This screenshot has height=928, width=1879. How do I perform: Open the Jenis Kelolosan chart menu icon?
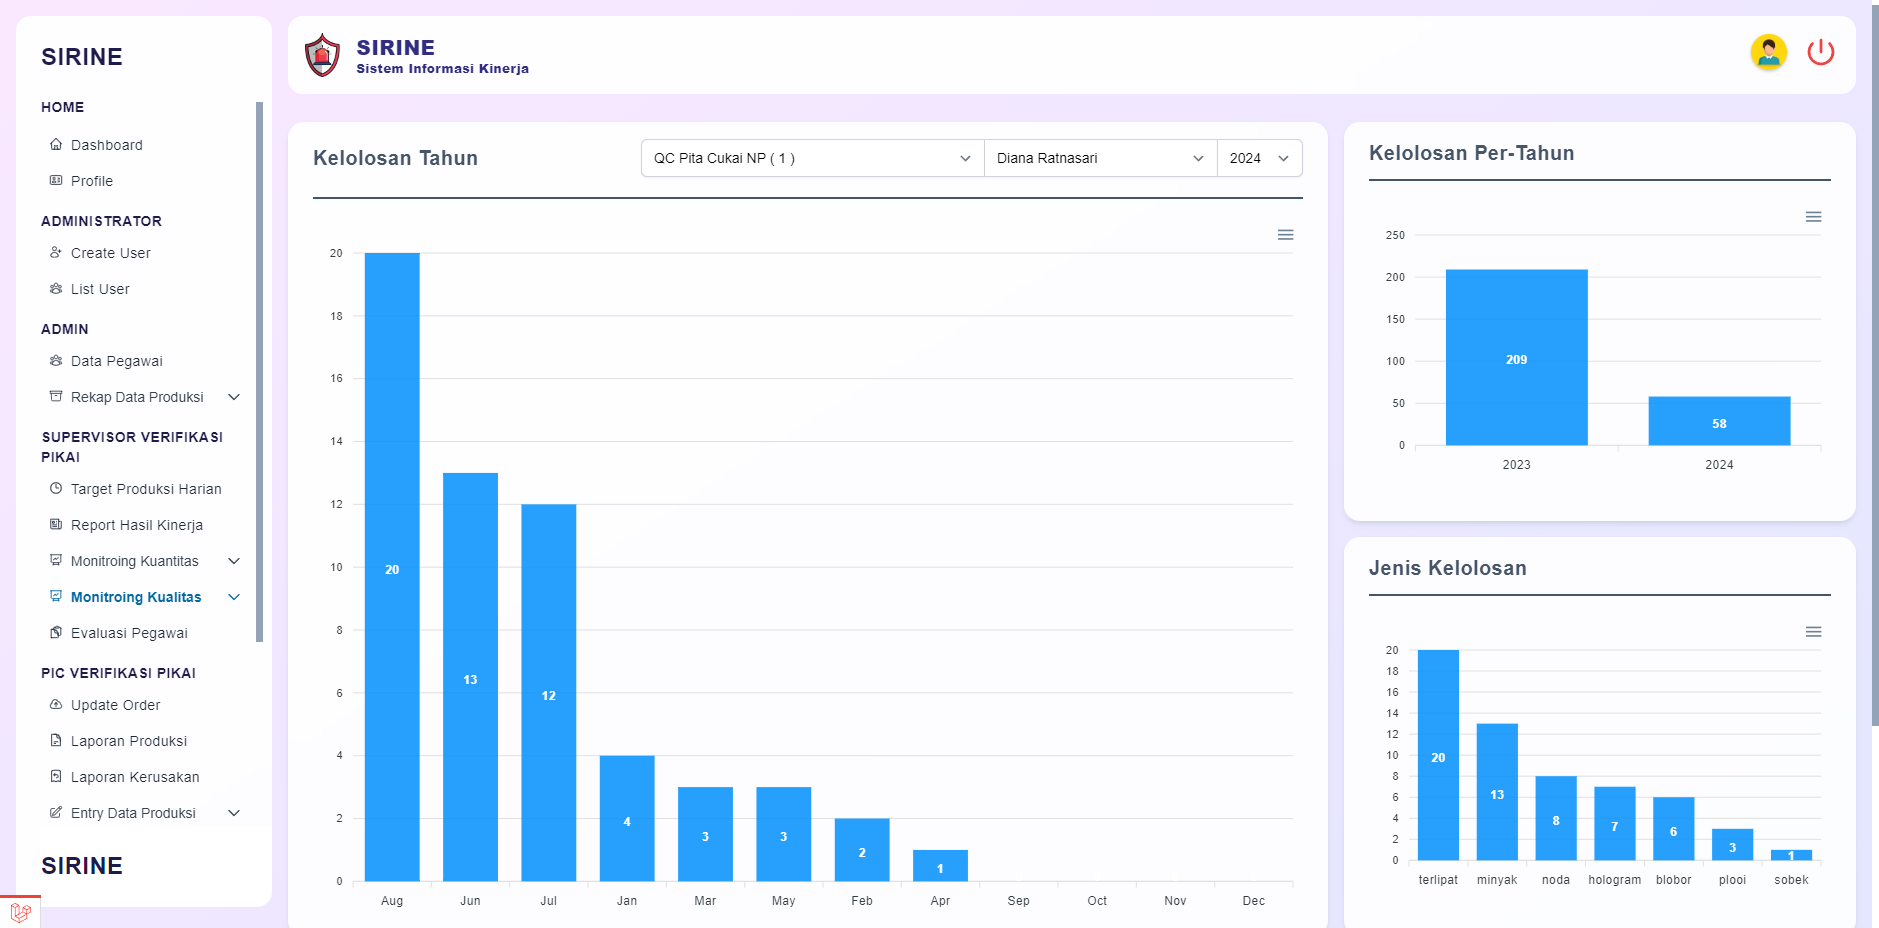tap(1813, 632)
